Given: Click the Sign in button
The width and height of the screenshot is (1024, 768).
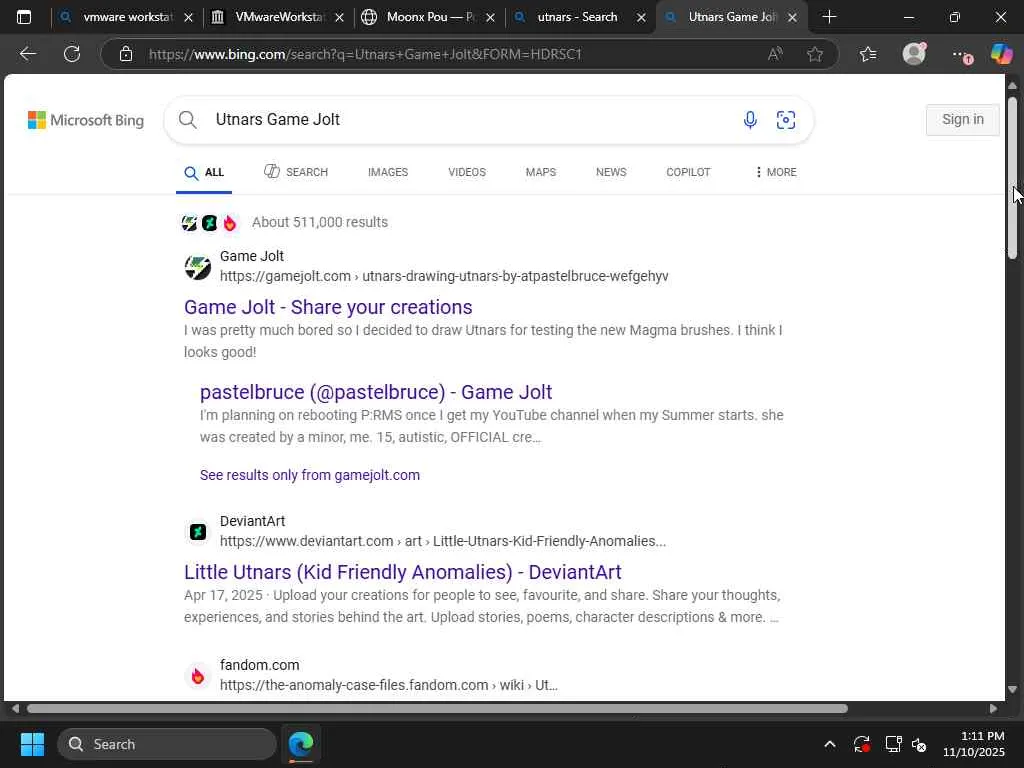Looking at the screenshot, I should pos(963,120).
